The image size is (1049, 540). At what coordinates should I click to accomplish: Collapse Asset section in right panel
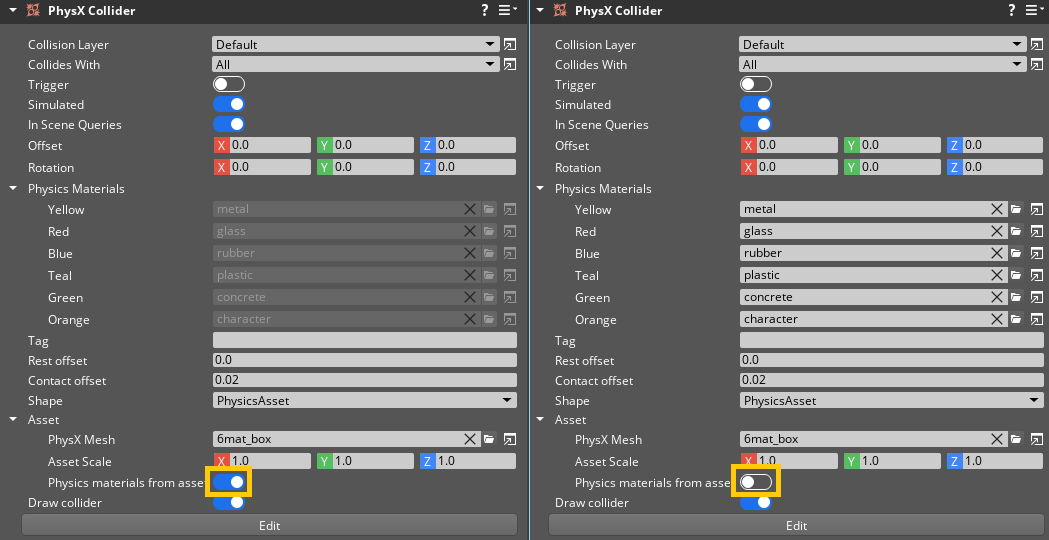pyautogui.click(x=540, y=420)
